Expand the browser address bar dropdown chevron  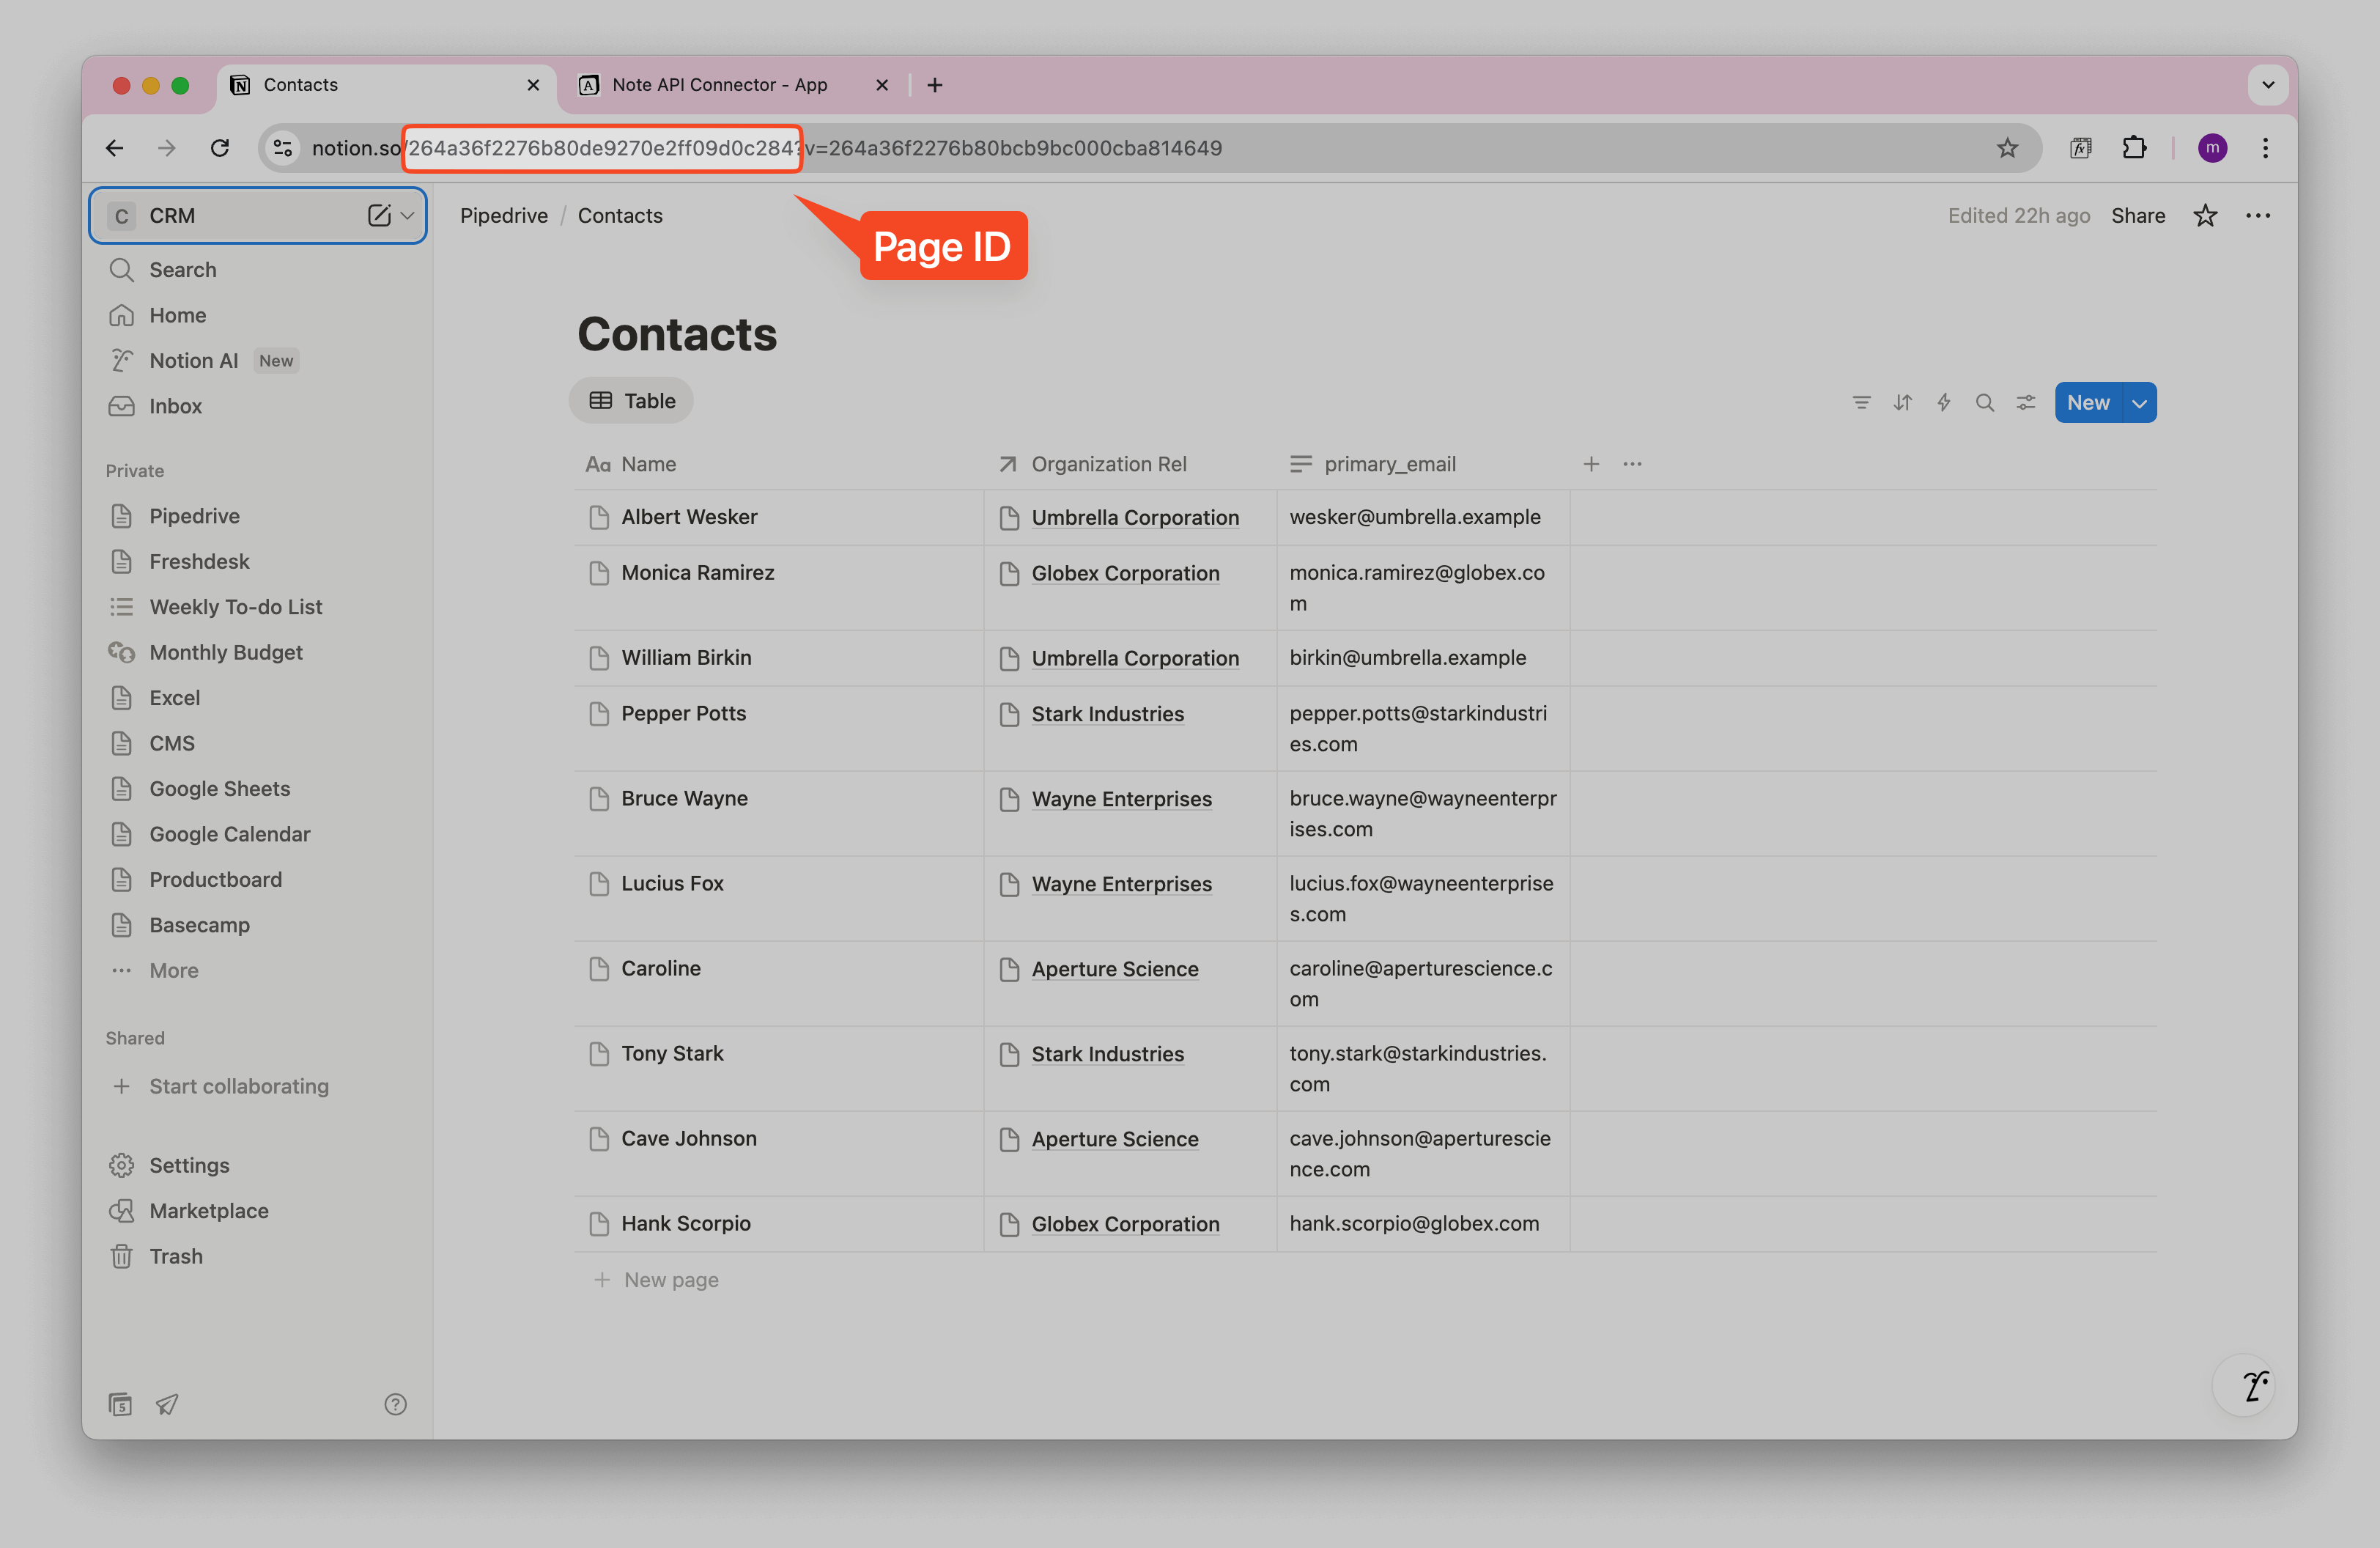point(2268,84)
